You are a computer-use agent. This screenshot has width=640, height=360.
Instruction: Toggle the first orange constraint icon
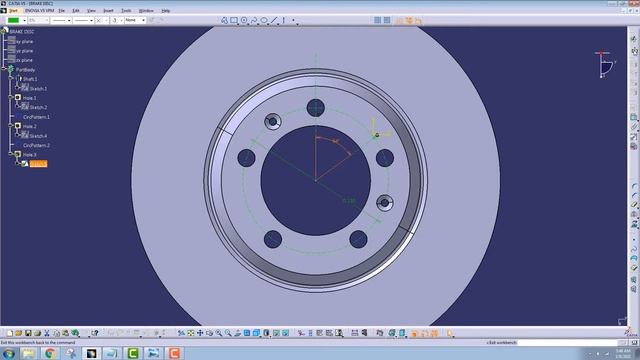coord(400,20)
